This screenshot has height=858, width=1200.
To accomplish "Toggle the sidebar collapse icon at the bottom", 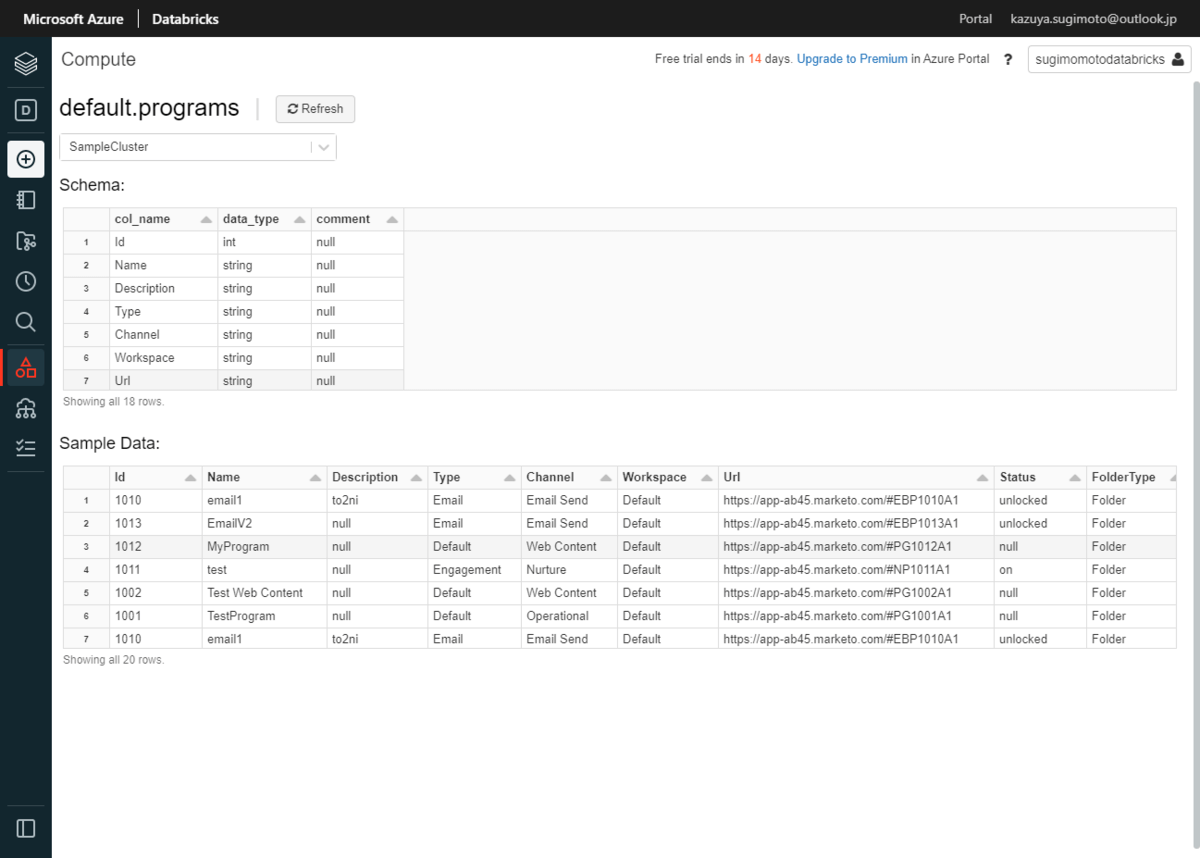I will click(26, 828).
